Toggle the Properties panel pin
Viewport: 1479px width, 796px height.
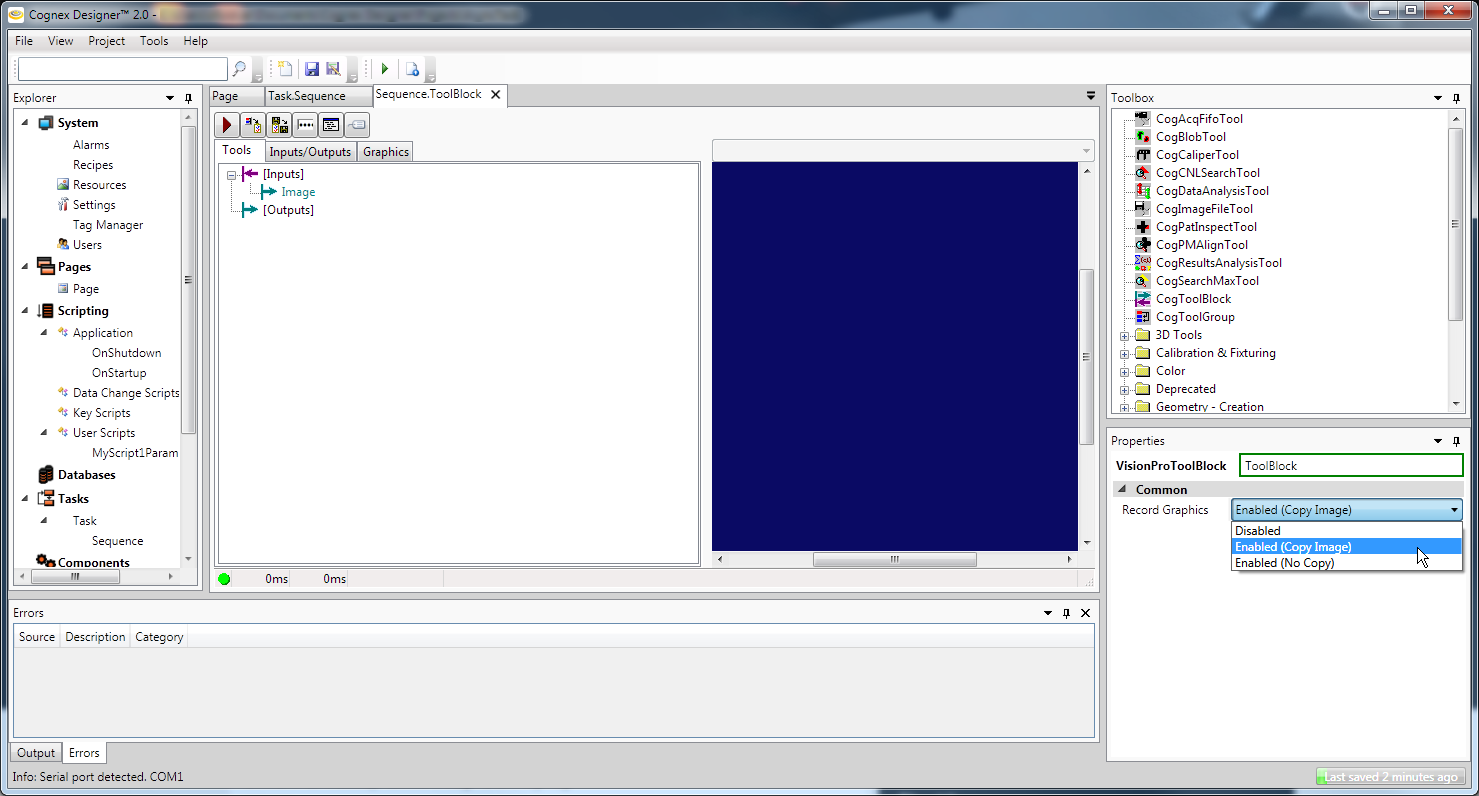coord(1455,441)
